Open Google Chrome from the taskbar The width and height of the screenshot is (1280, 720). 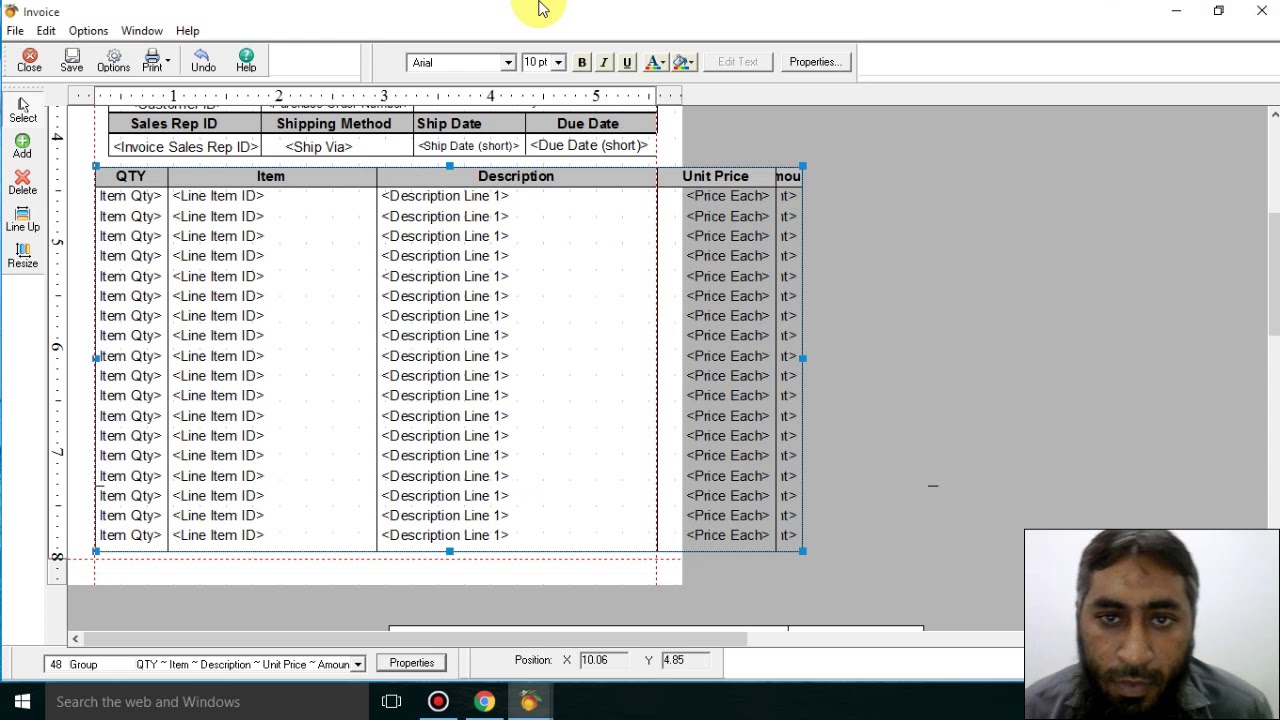(484, 702)
